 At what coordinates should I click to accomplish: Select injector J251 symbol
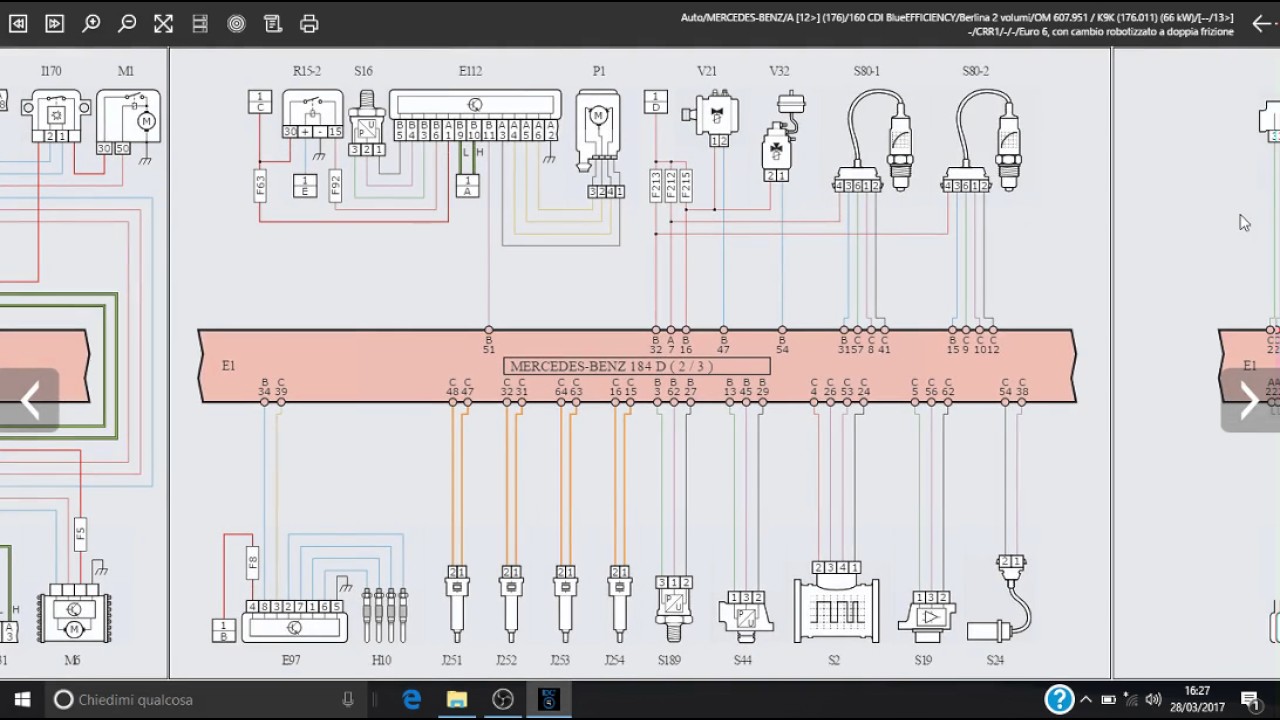pyautogui.click(x=457, y=604)
